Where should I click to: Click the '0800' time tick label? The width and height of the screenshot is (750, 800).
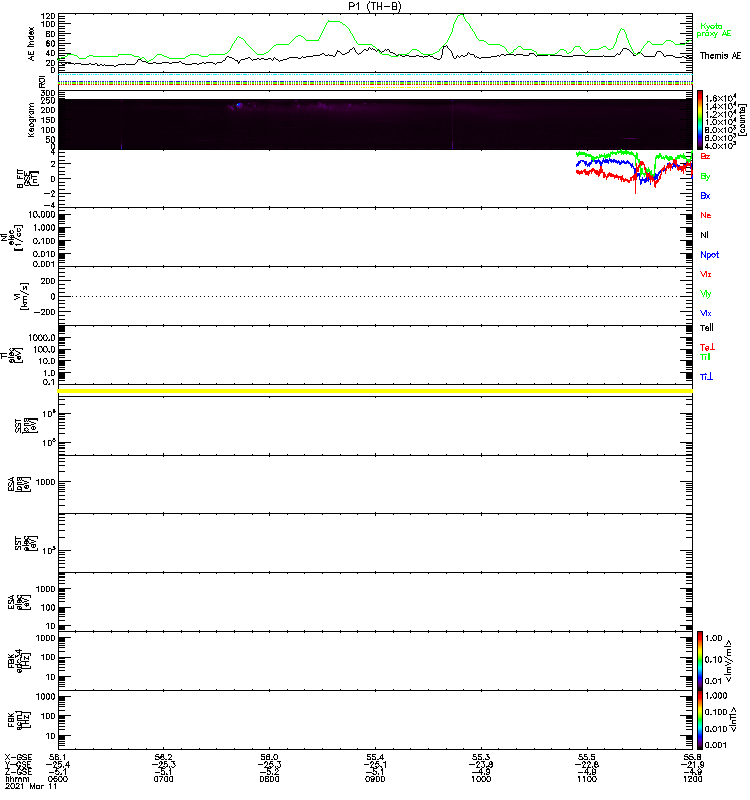(269, 779)
